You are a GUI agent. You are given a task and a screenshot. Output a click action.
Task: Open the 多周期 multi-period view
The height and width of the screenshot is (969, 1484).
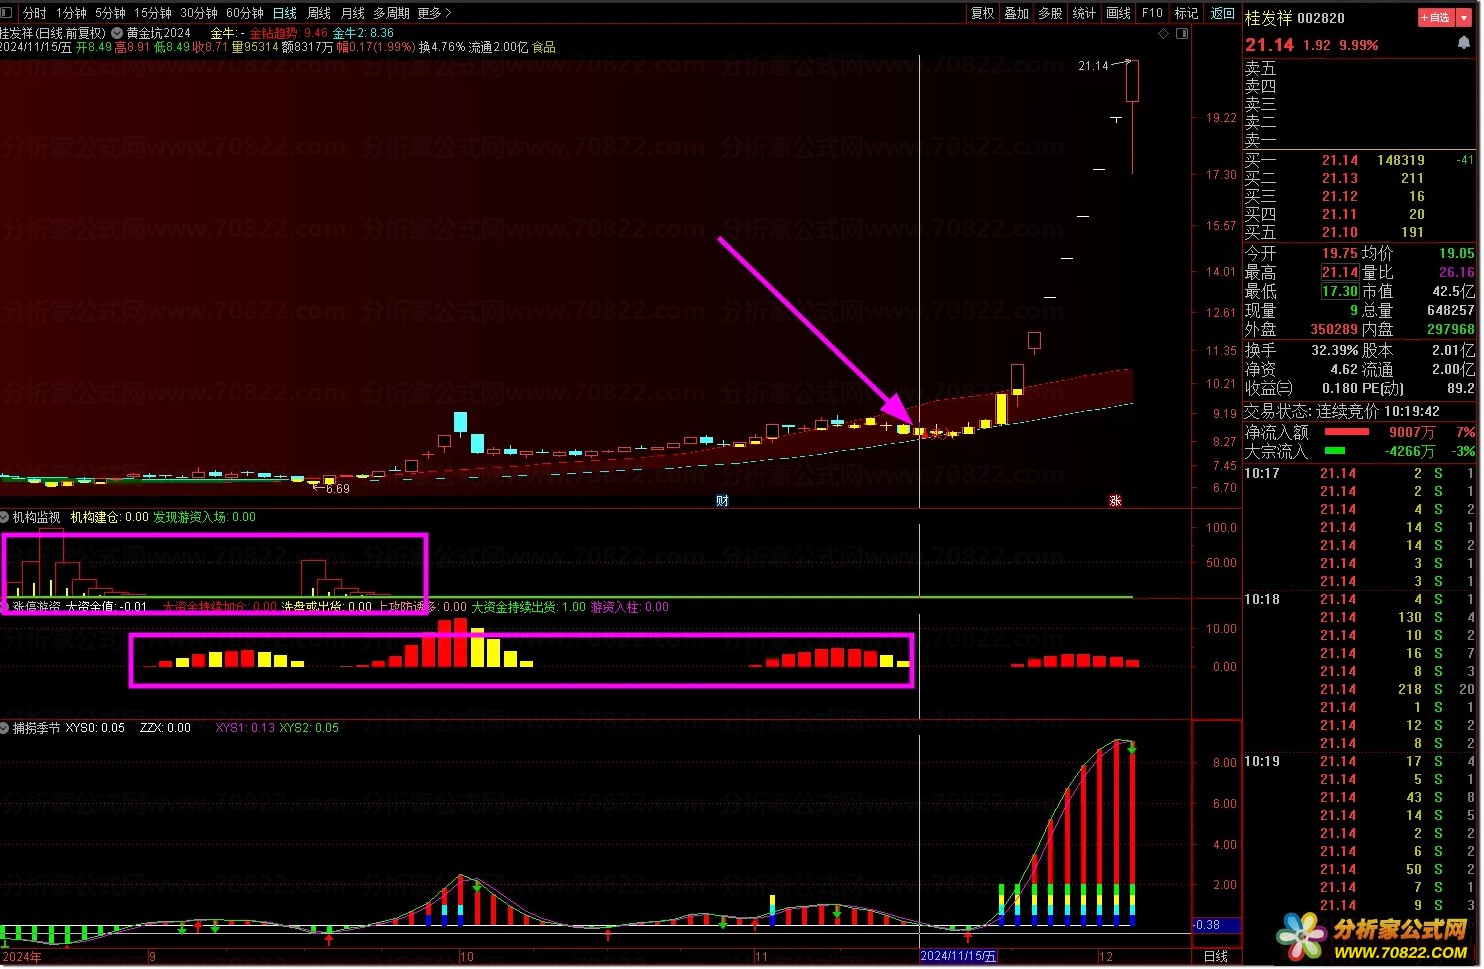(x=392, y=13)
